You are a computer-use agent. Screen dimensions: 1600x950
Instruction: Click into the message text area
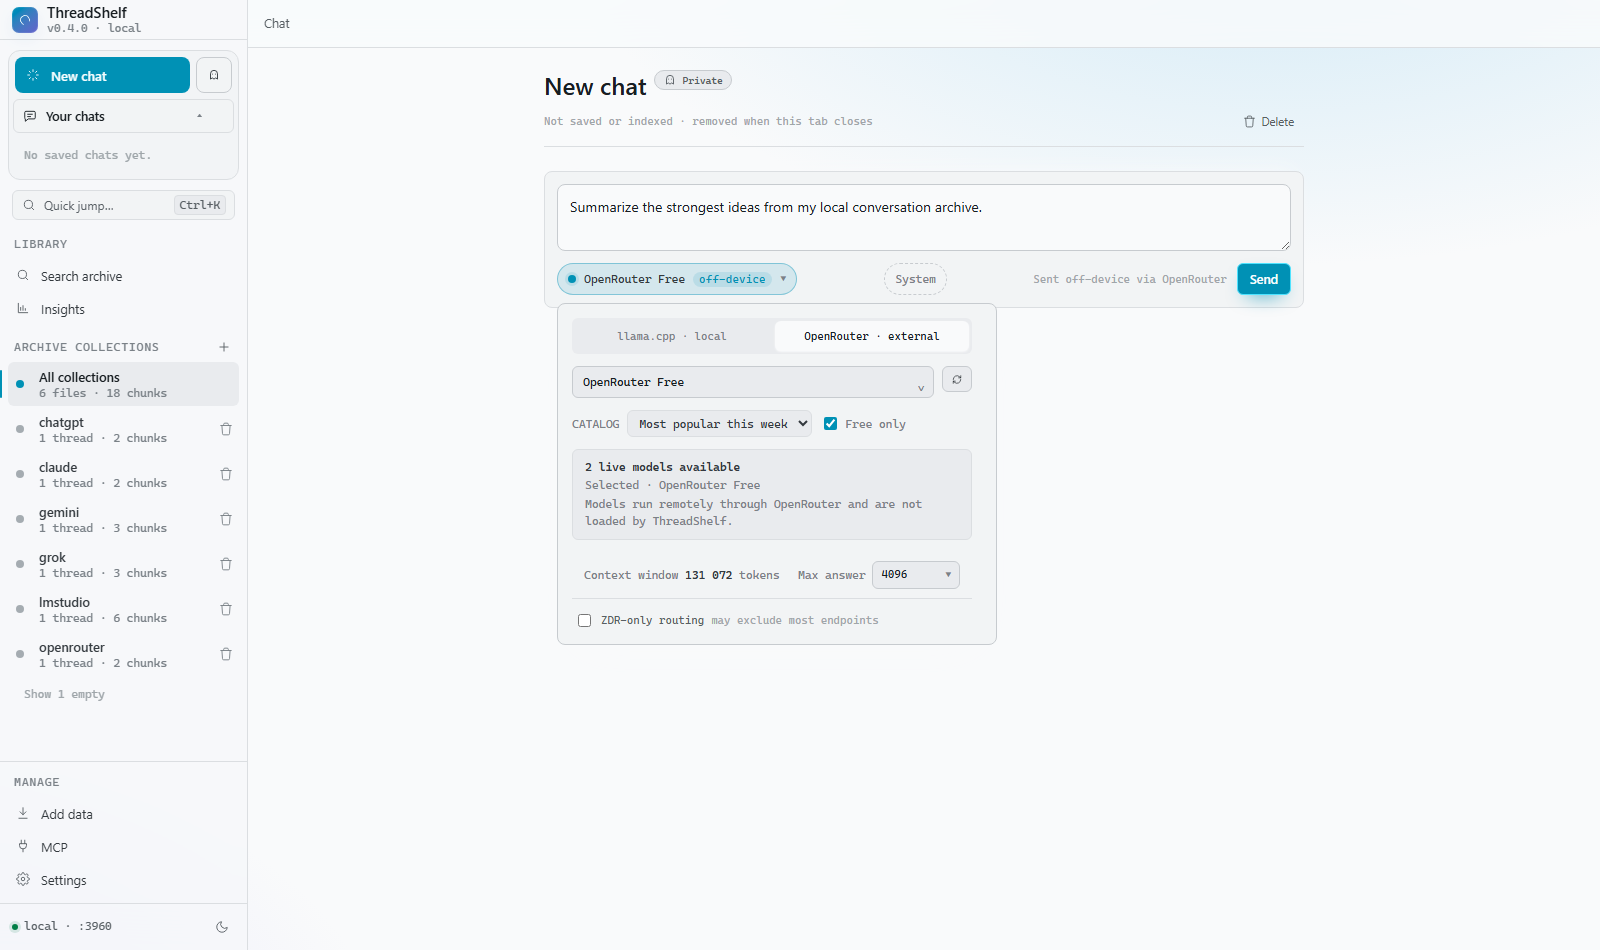coord(923,217)
